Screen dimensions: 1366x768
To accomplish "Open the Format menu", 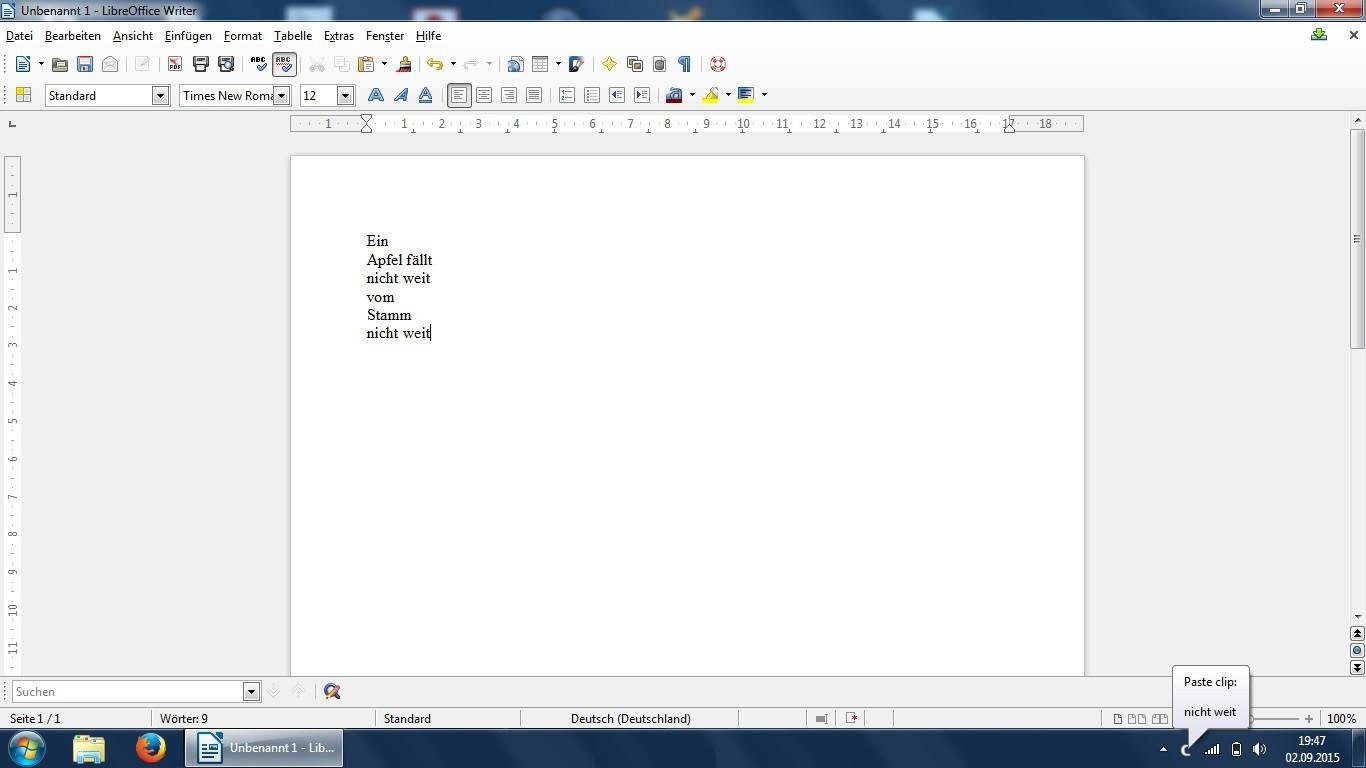I will coord(243,36).
